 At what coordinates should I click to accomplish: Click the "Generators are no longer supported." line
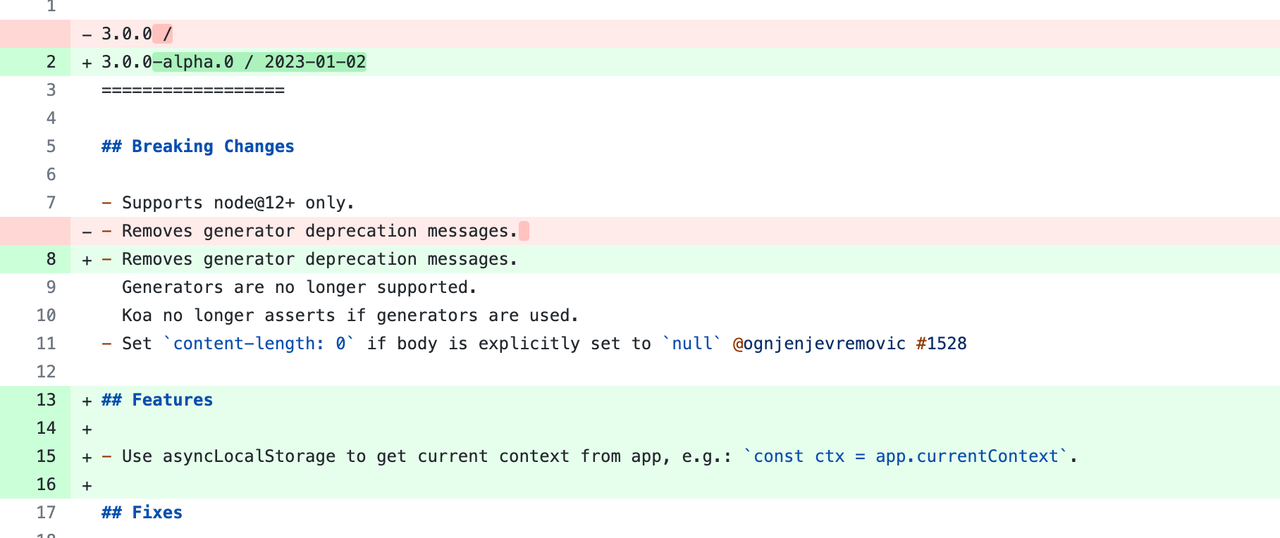299,287
